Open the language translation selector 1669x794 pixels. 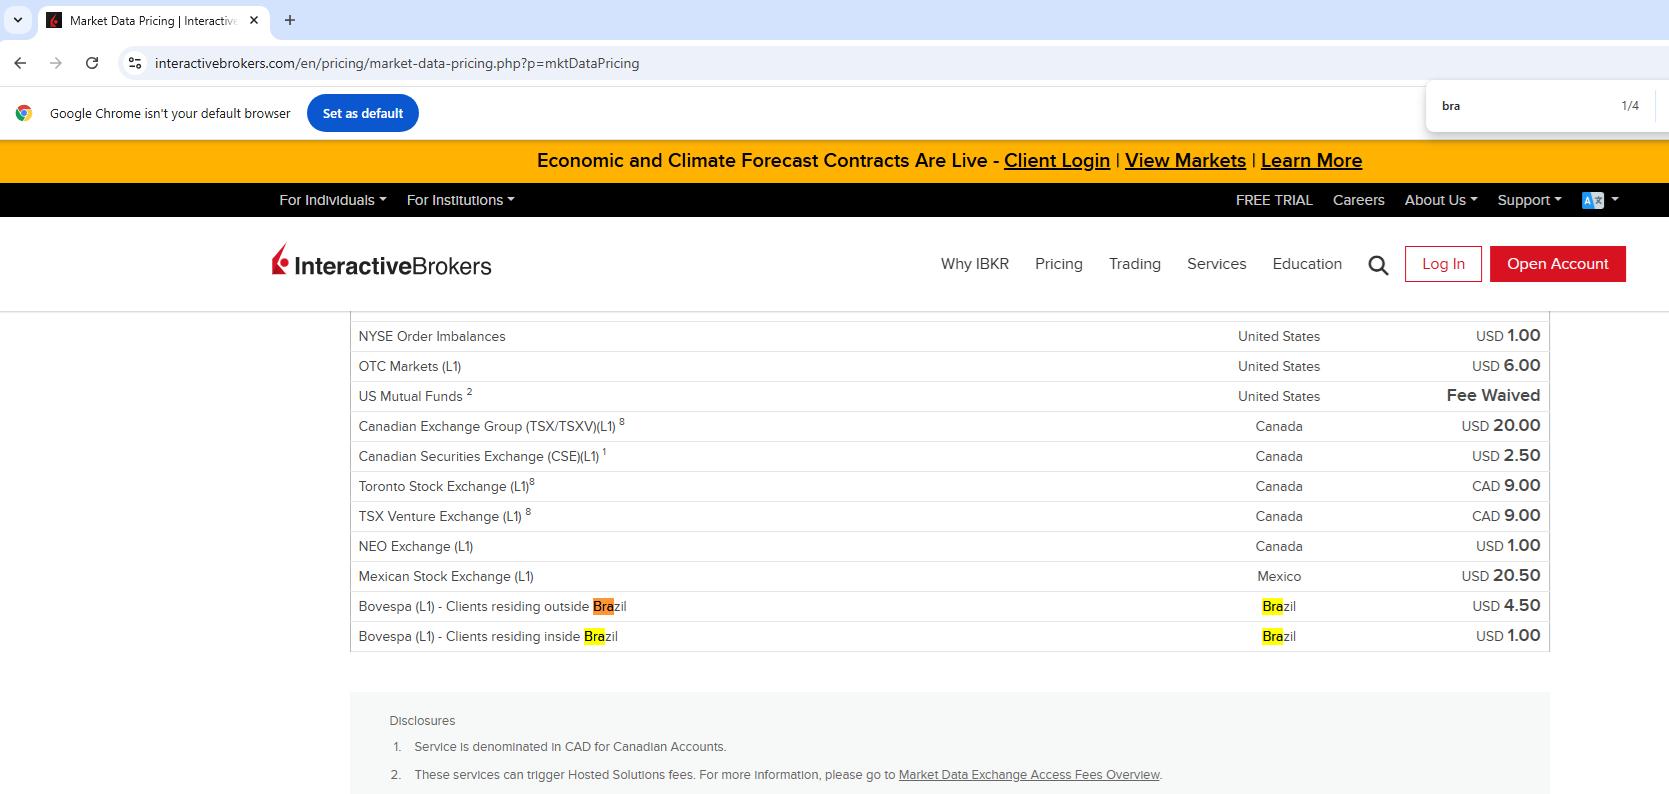[x=1600, y=200]
